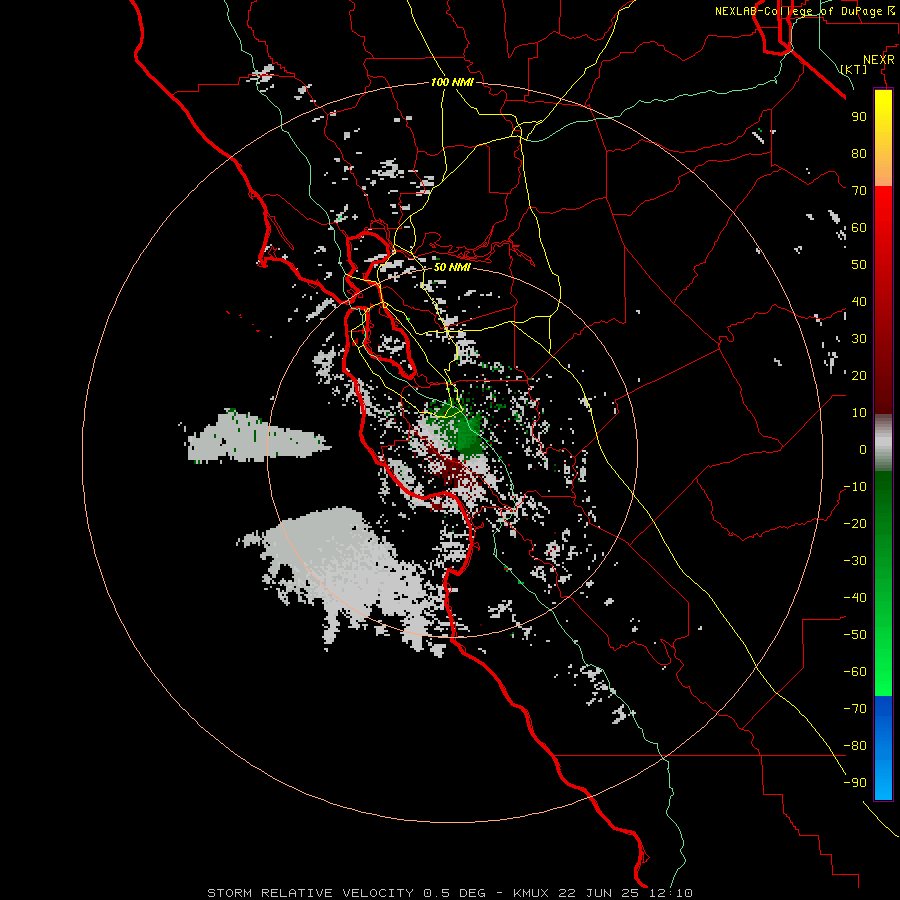Click the "50 NMI" range ring label
The width and height of the screenshot is (900, 900).
pyautogui.click(x=452, y=267)
